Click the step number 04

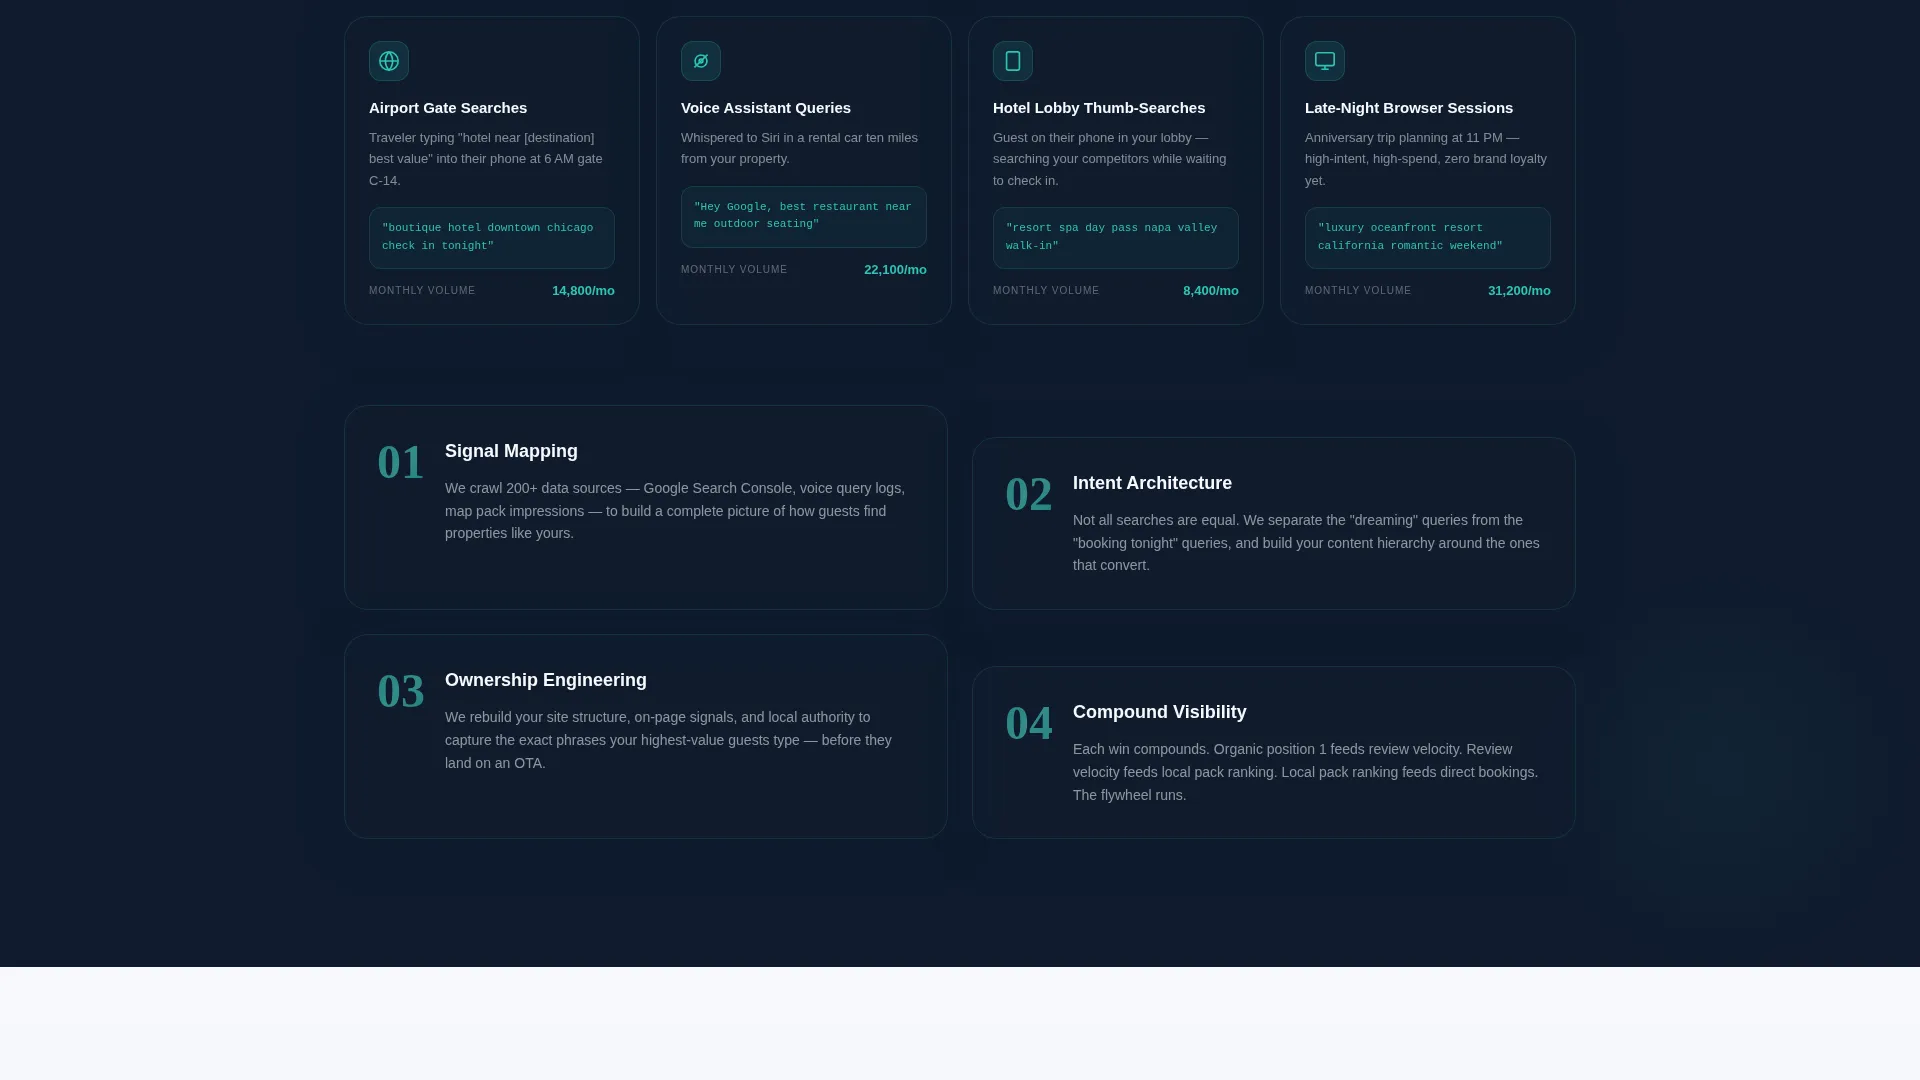point(1029,724)
